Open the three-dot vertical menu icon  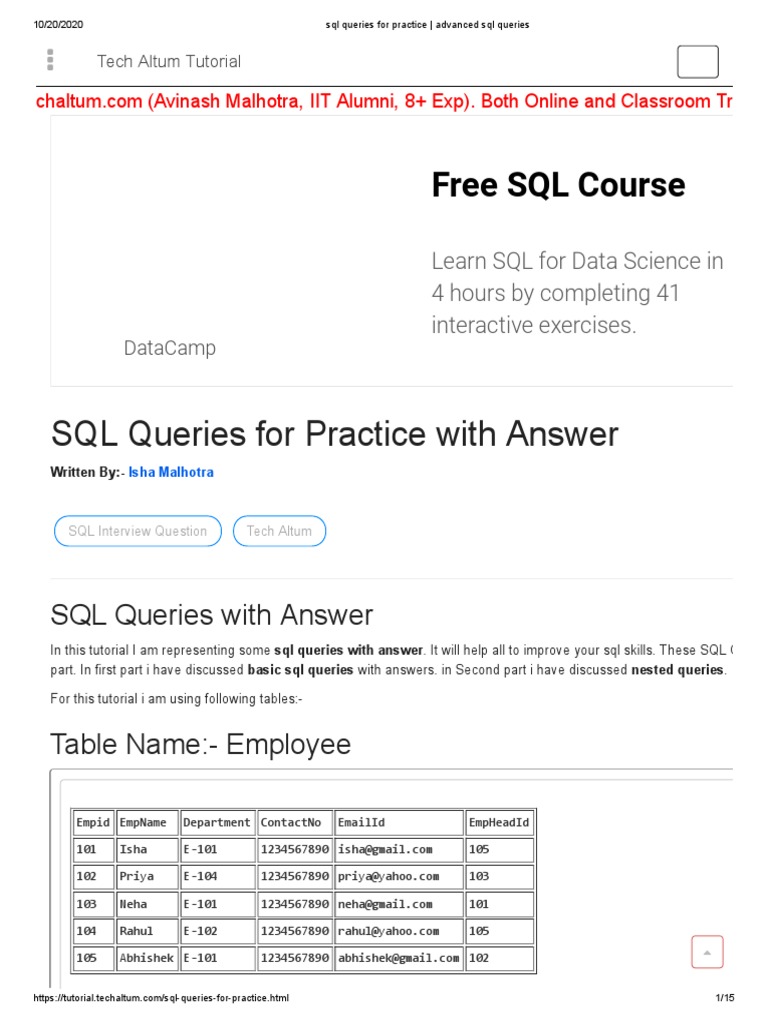point(49,60)
